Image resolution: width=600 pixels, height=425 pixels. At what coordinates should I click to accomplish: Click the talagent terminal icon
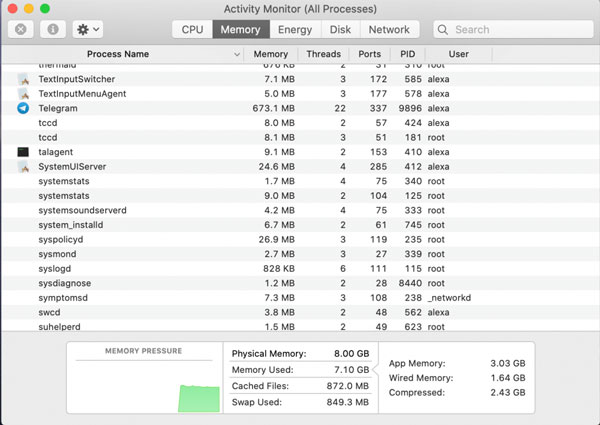[23, 152]
